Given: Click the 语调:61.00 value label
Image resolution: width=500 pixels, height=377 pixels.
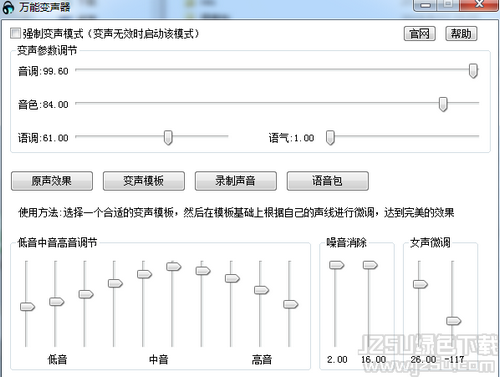Looking at the screenshot, I should [x=43, y=138].
